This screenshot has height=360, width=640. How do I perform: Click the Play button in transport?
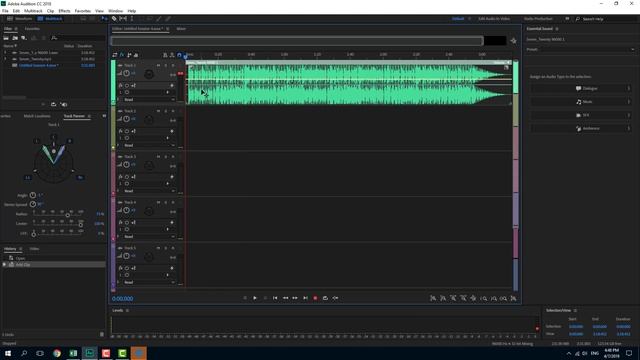pyautogui.click(x=255, y=298)
